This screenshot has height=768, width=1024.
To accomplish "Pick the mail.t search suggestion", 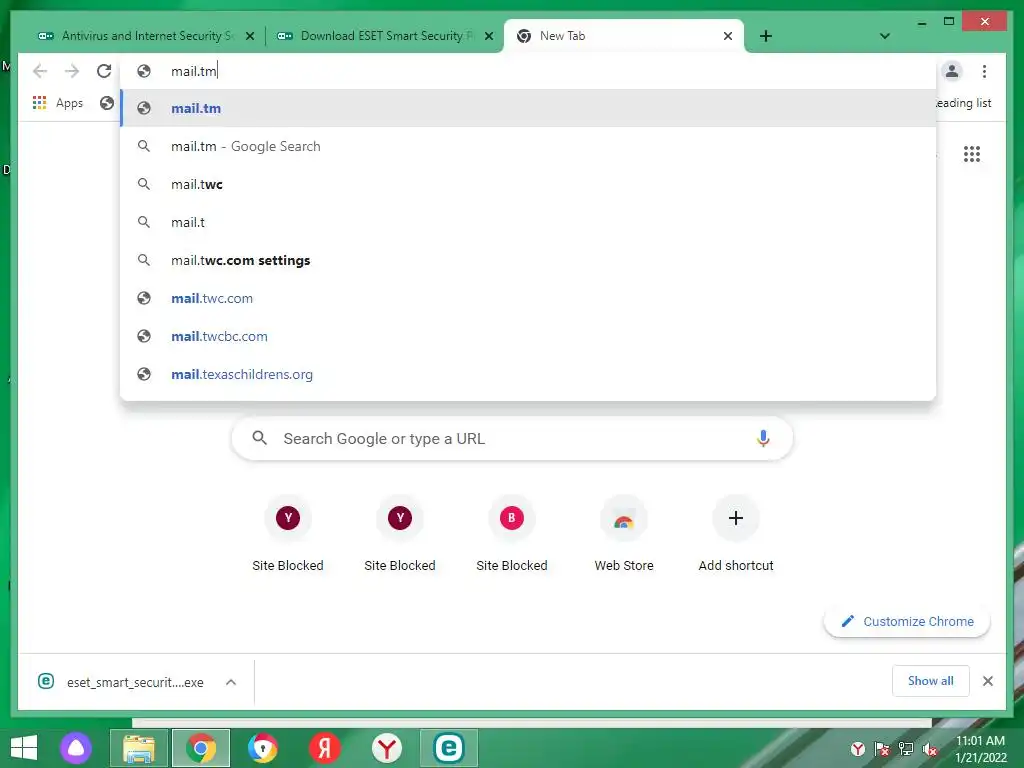I will coord(528,222).
